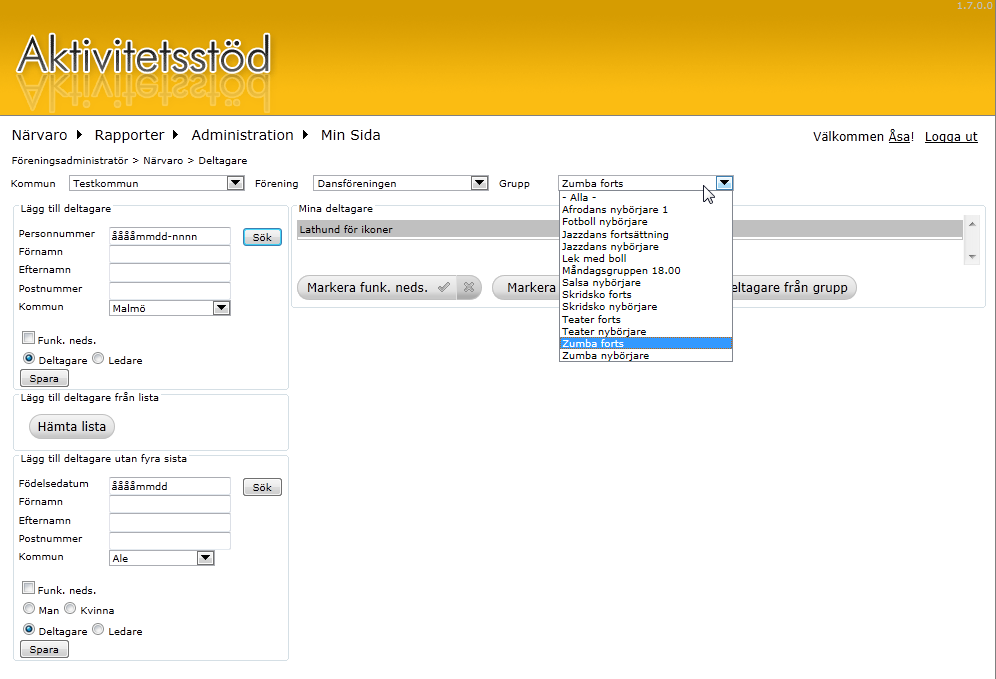Choose Zumba nybörjare group

(645, 356)
